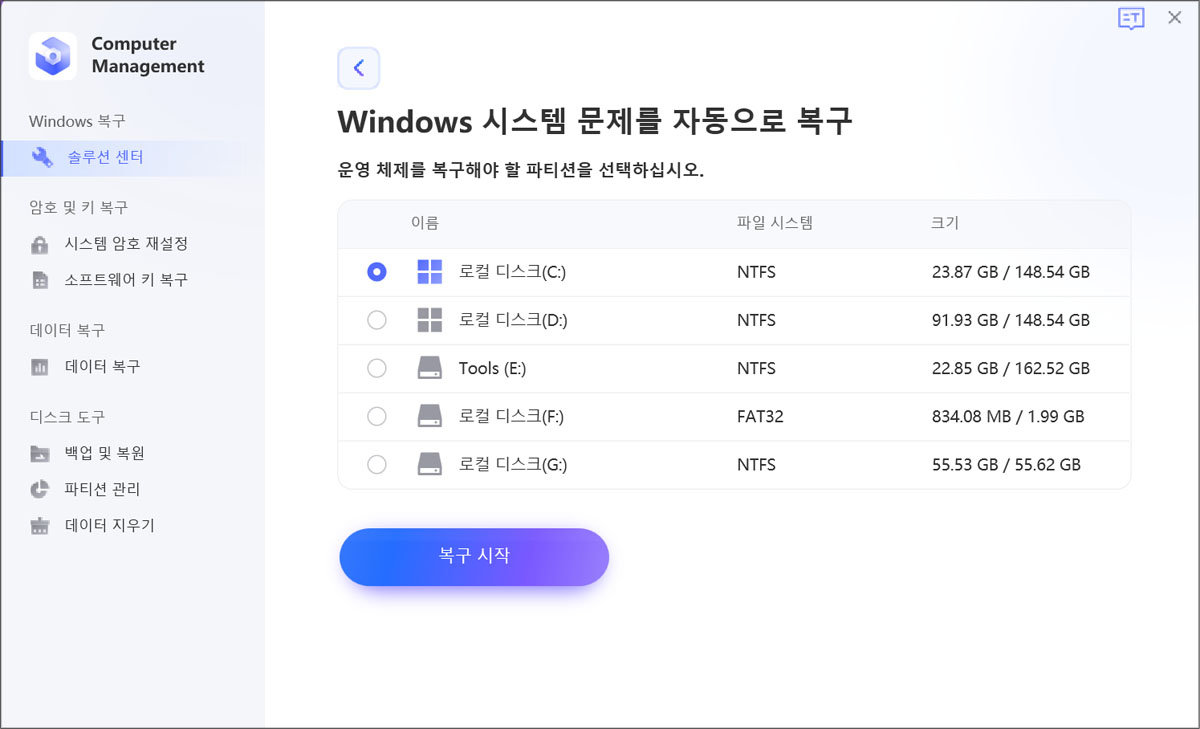This screenshot has width=1200, height=729.
Task: Click the backup icon next to 백업 및 복원
Action: click(39, 453)
